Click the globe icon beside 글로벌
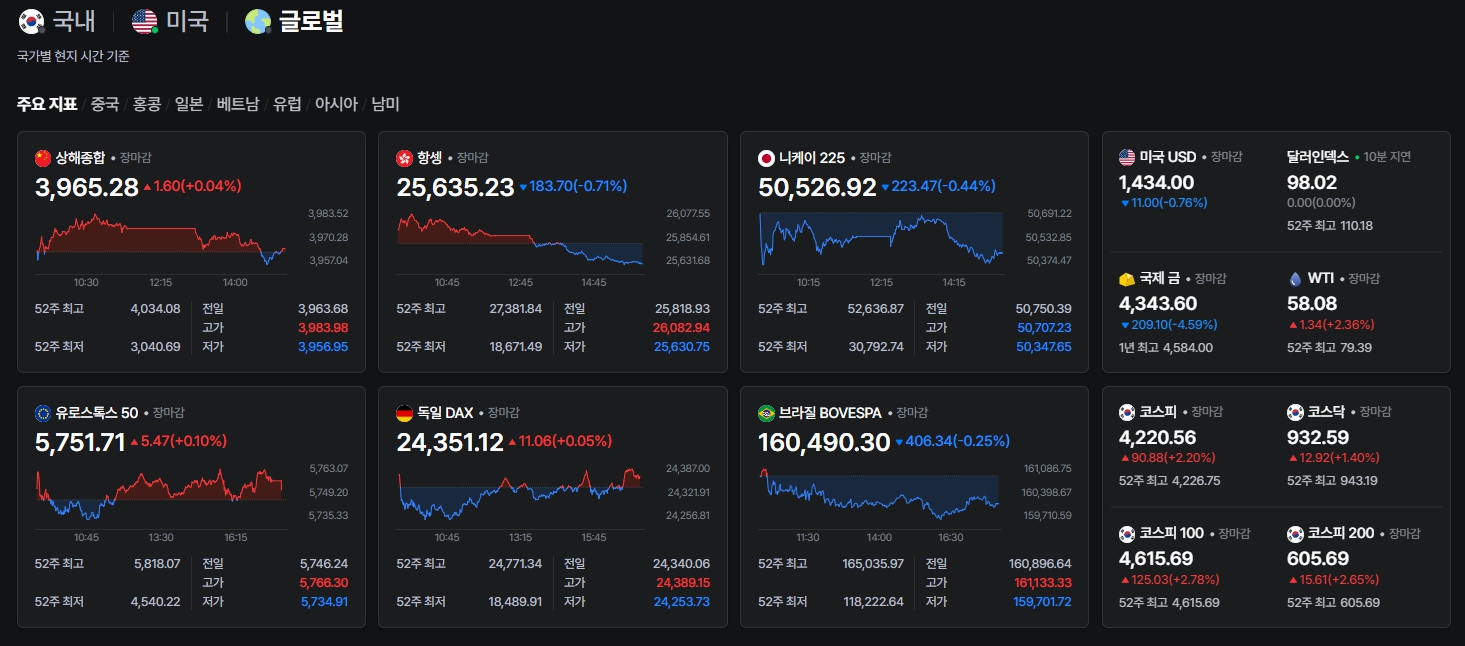Image resolution: width=1465 pixels, height=646 pixels. pyautogui.click(x=258, y=21)
